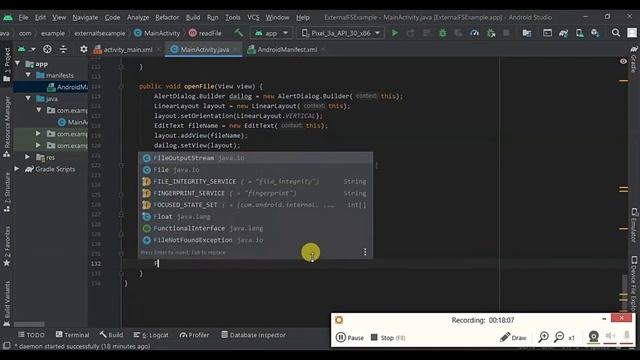Image resolution: width=640 pixels, height=360 pixels.
Task: Open Database Inspector tool window
Action: click(x=253, y=335)
